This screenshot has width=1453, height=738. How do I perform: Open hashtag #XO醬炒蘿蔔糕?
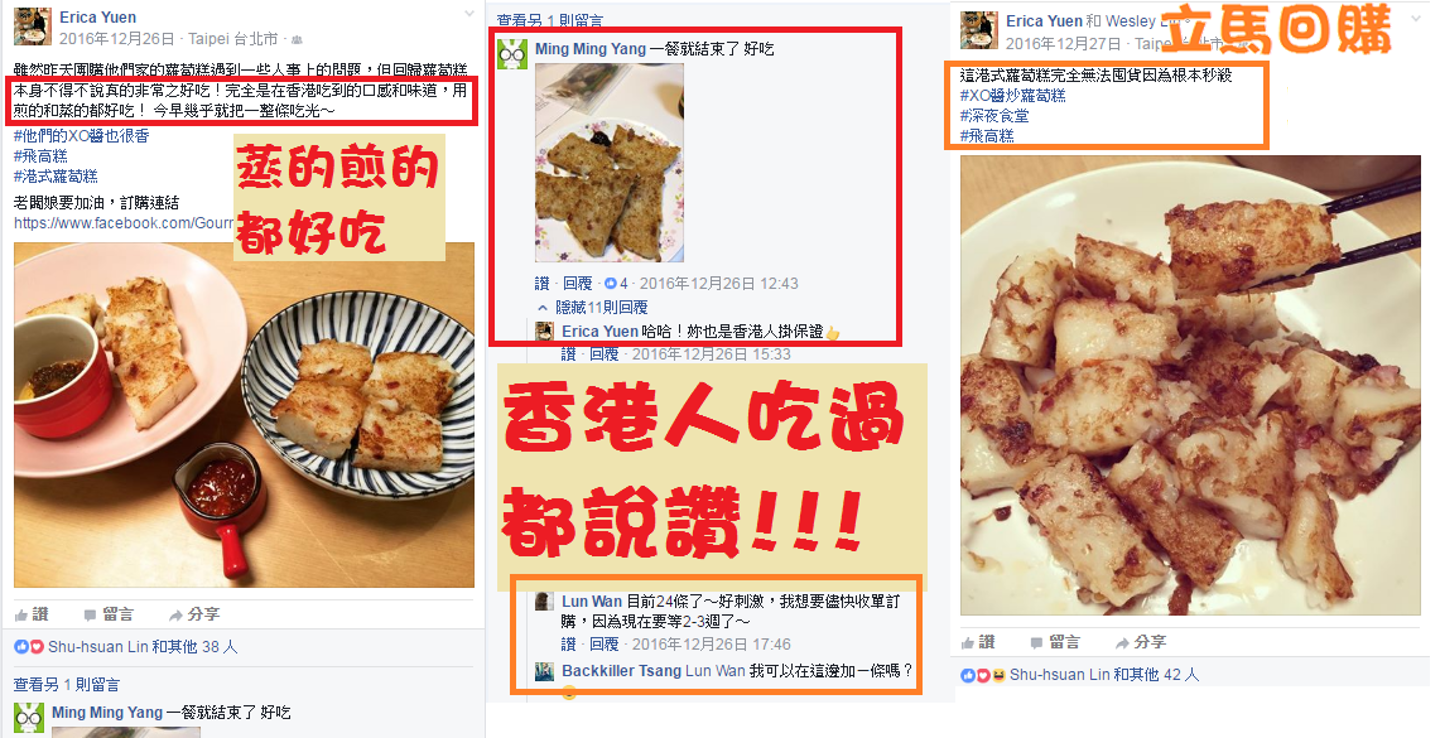(1013, 95)
